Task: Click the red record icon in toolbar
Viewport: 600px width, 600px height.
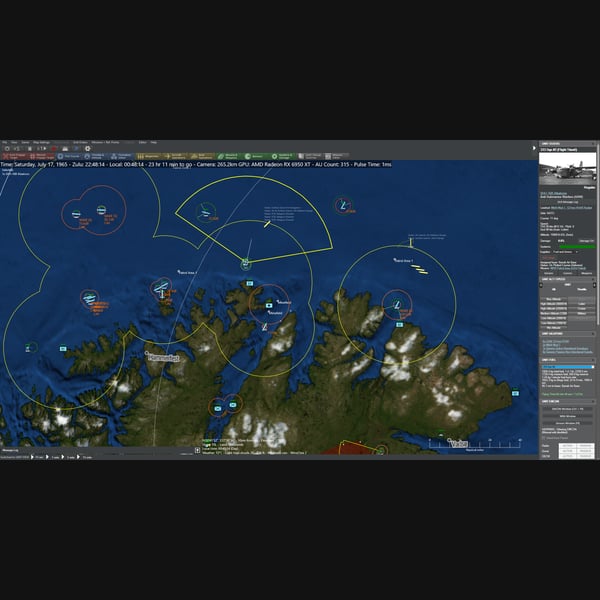Action: click(54, 148)
